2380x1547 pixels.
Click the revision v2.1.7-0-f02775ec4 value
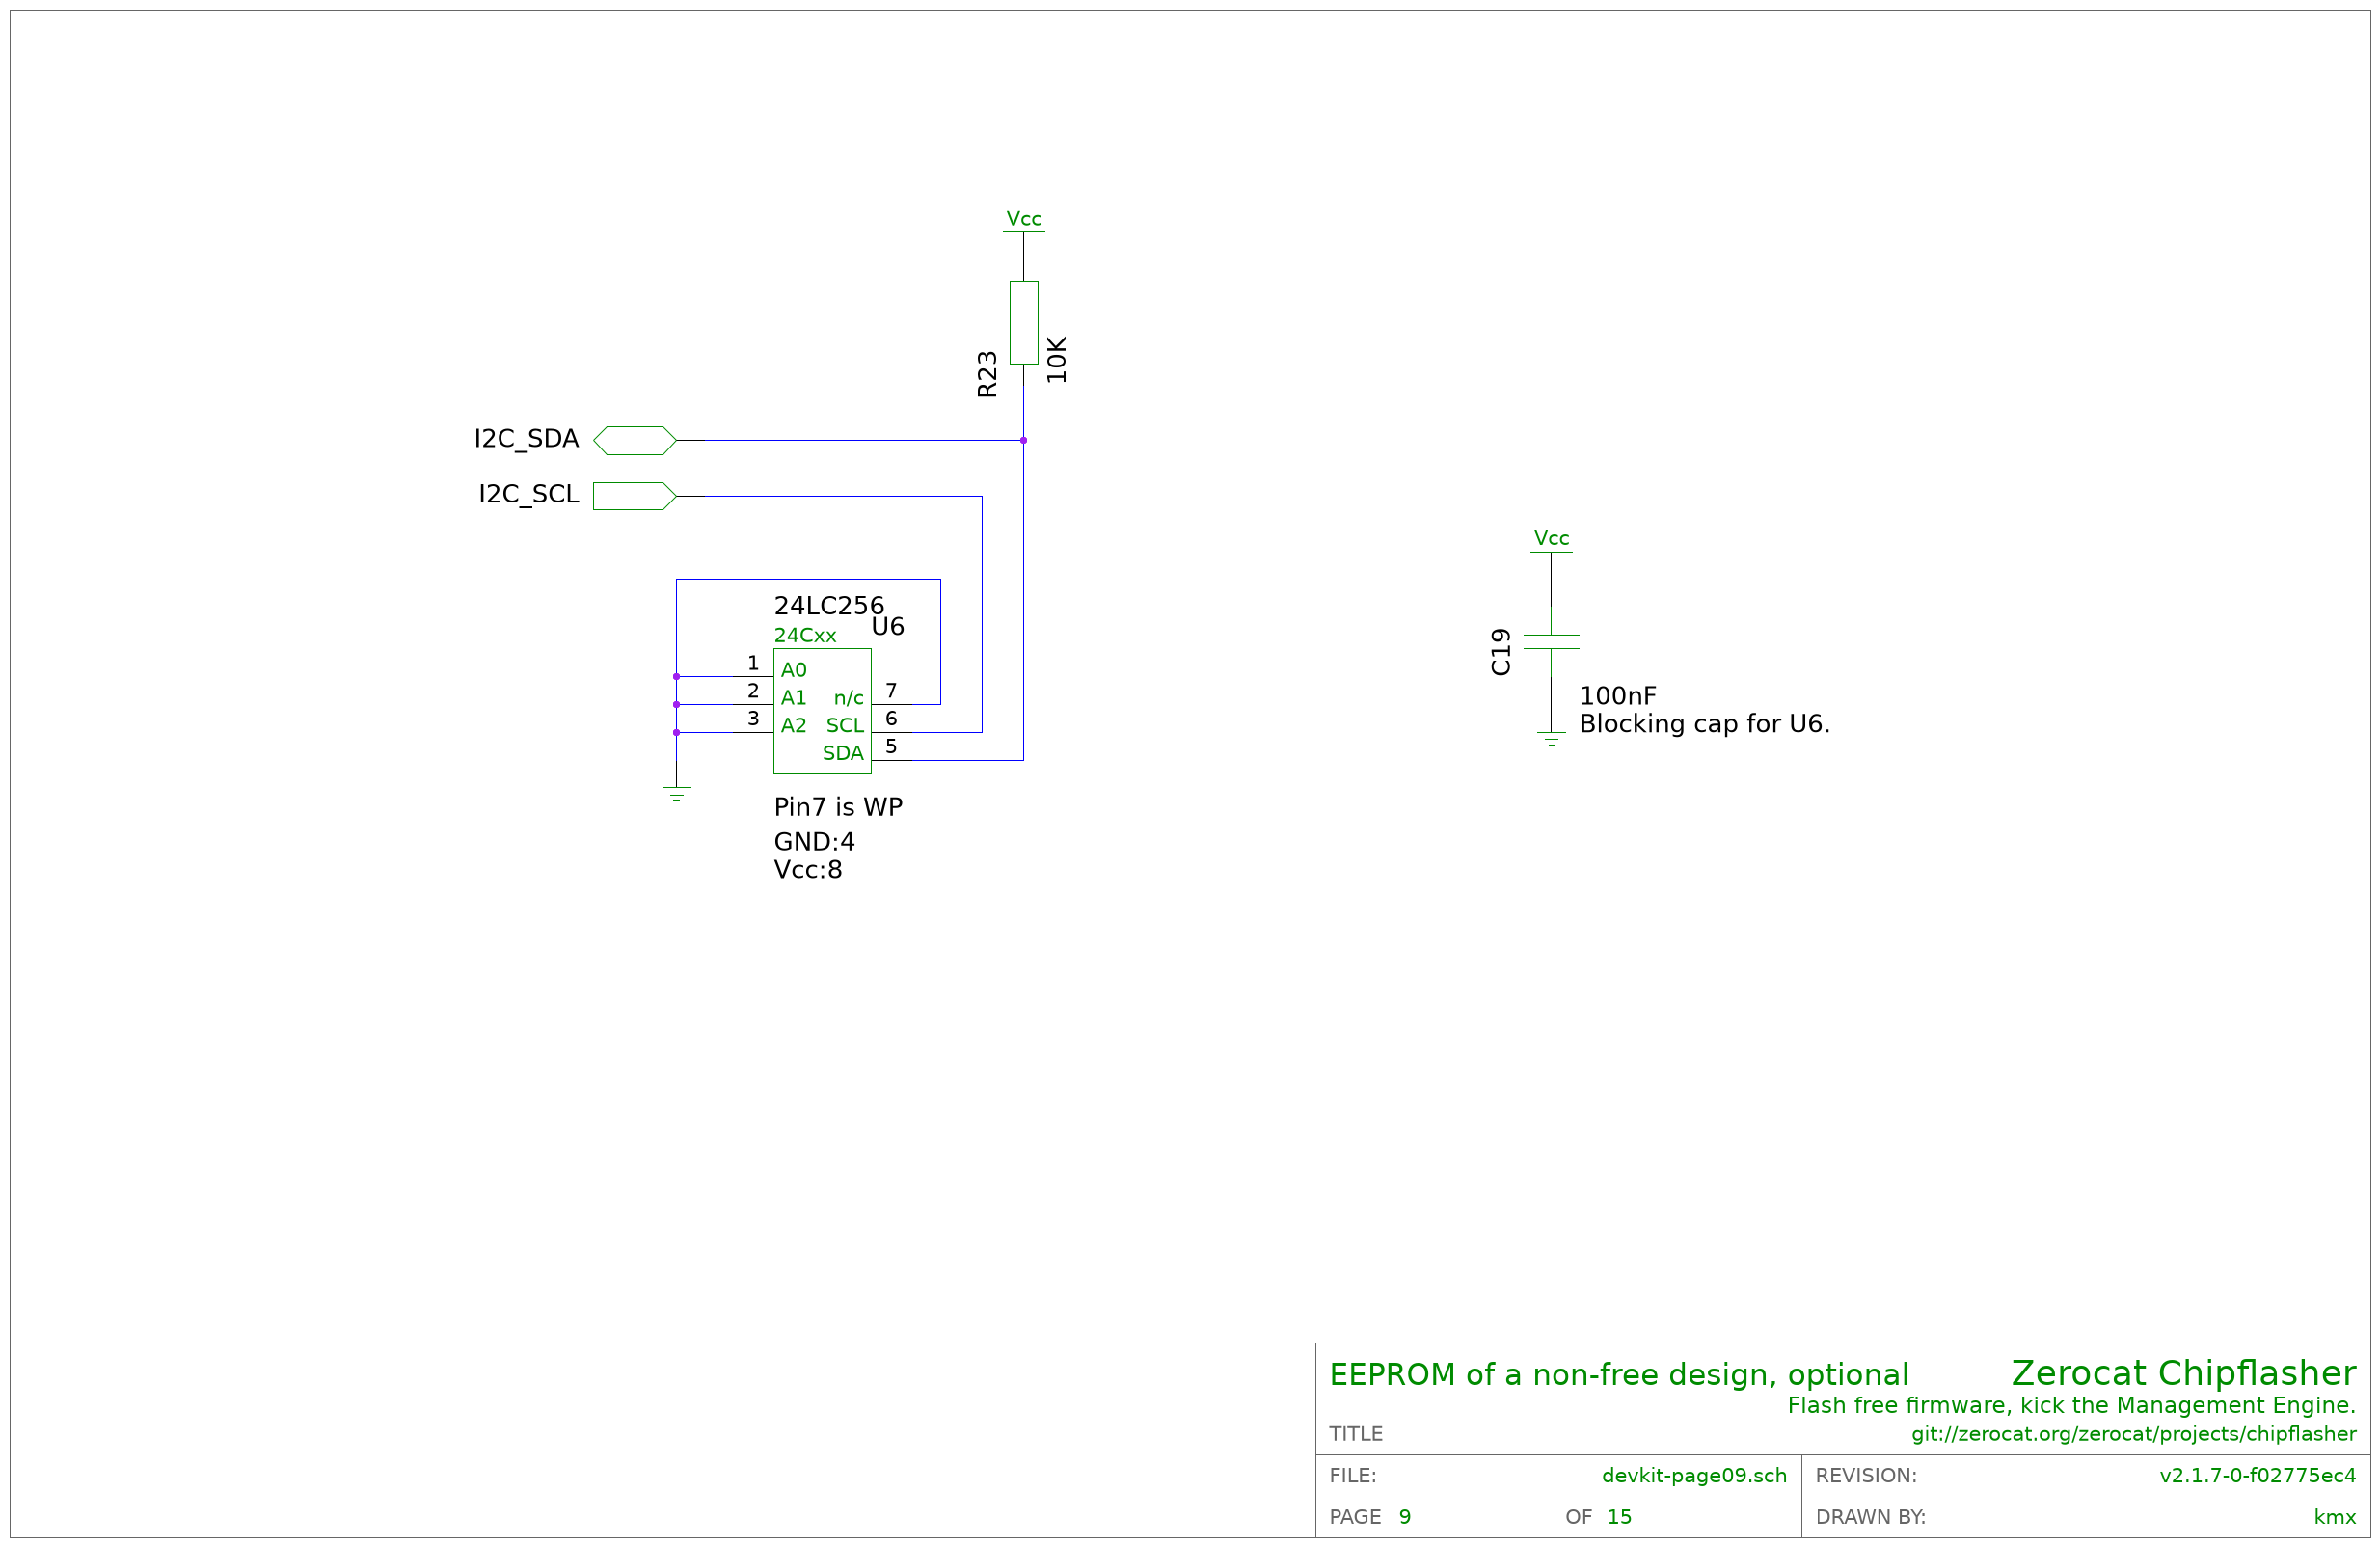(x=2258, y=1476)
